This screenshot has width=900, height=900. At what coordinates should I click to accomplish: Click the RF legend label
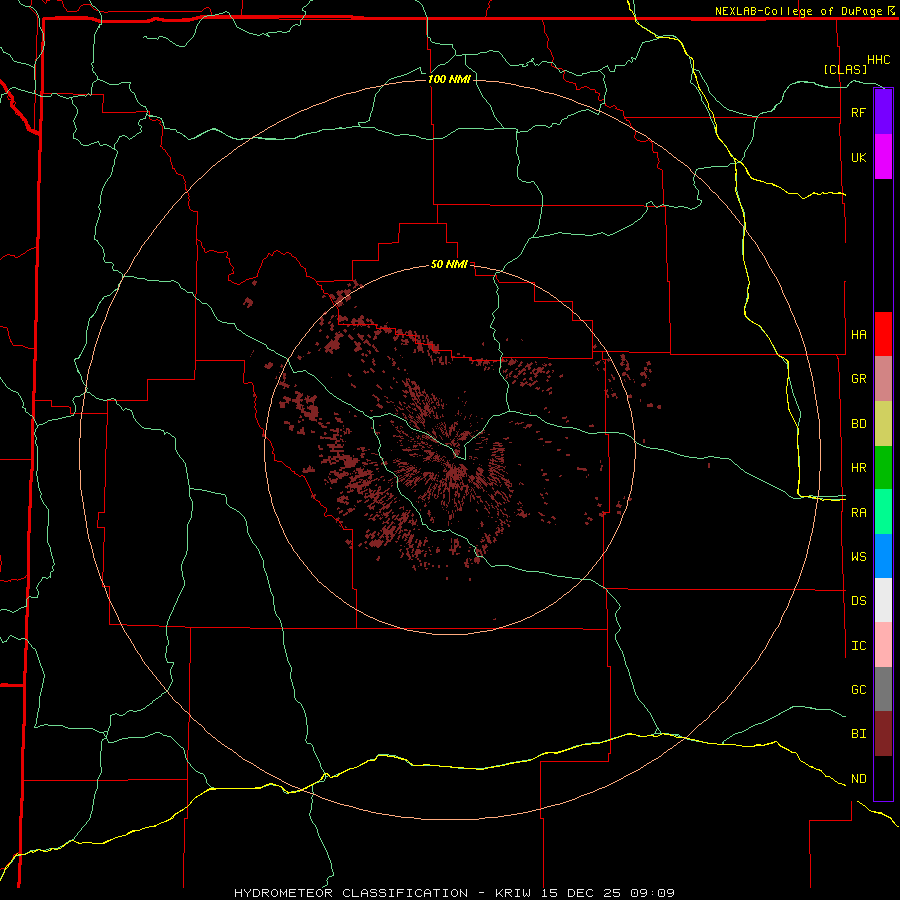point(858,112)
